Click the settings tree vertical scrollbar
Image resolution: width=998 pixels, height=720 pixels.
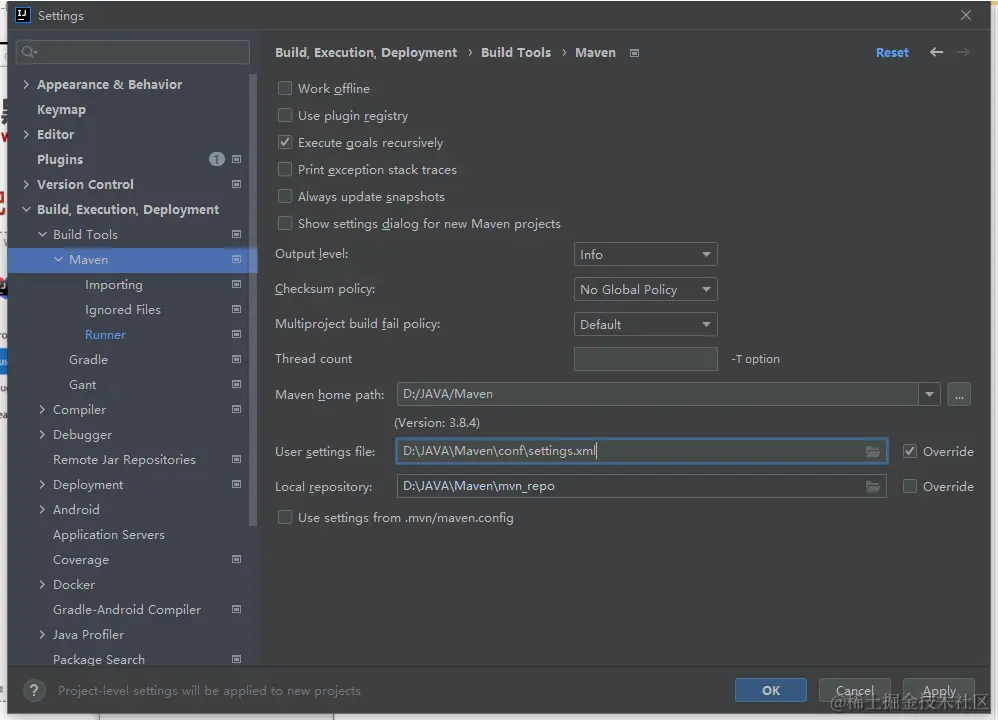[253, 299]
